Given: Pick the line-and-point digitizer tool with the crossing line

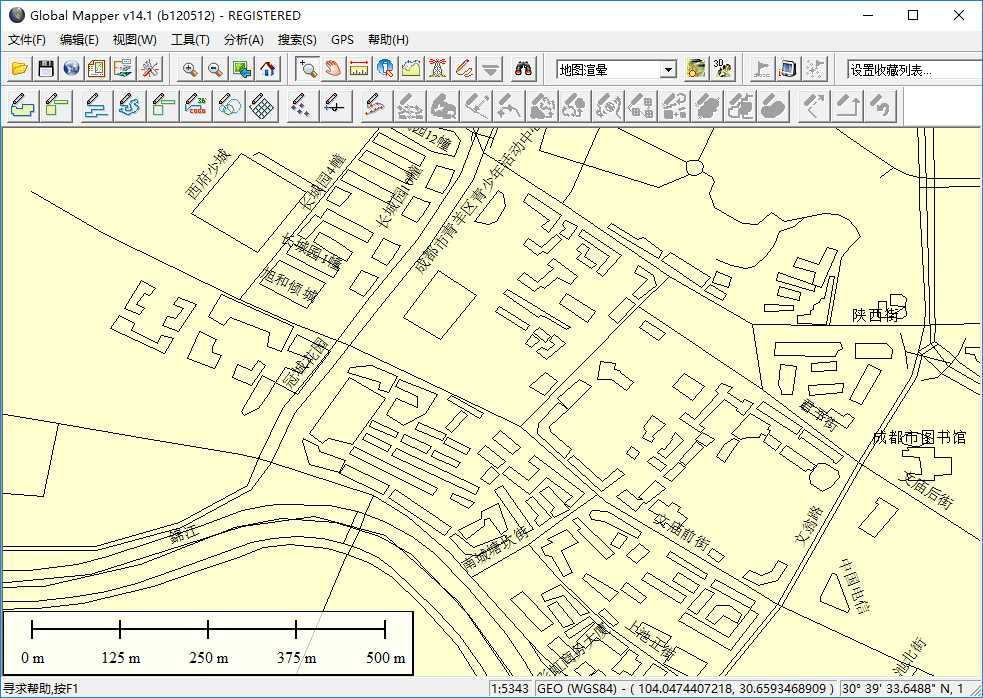Looking at the screenshot, I should coord(335,105).
